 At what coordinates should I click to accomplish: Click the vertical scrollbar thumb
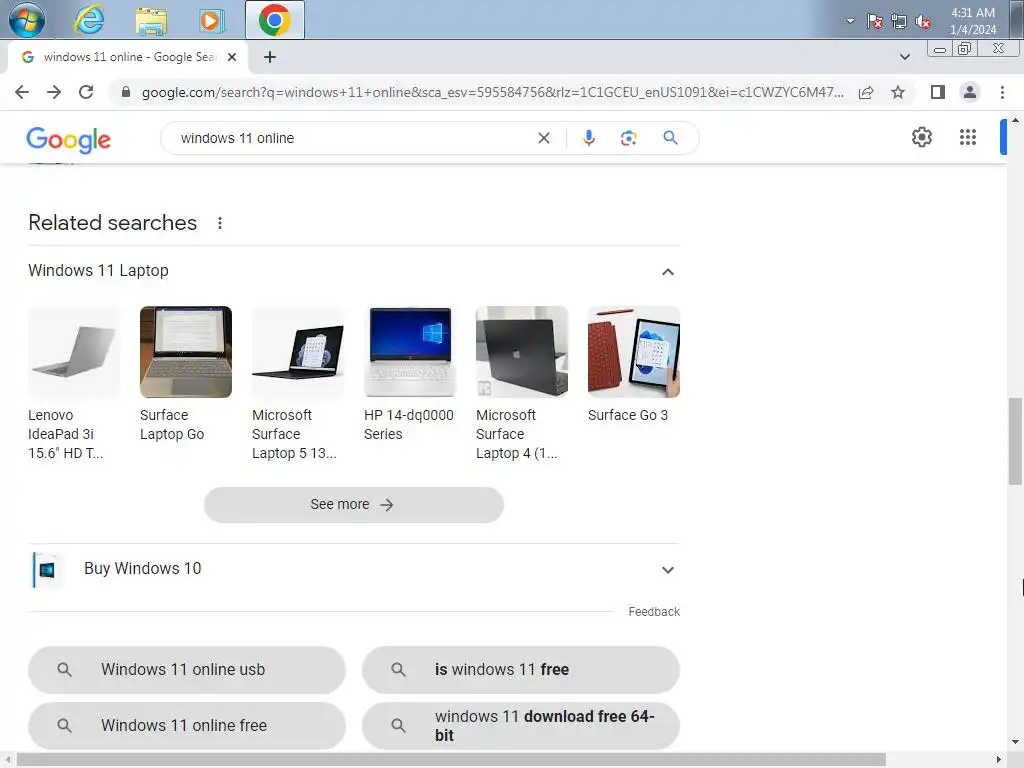tap(1015, 441)
